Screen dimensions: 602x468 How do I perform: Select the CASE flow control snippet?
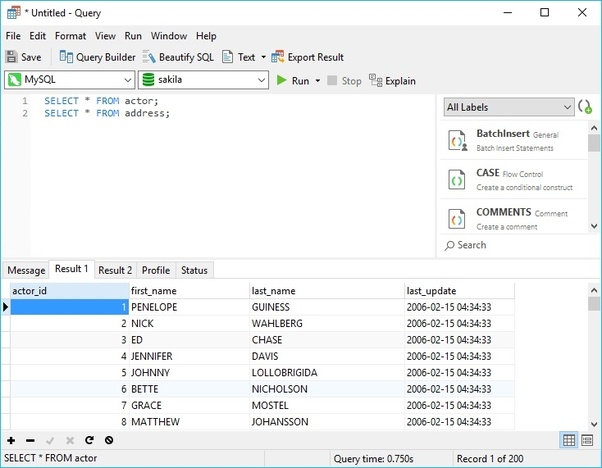[514, 180]
